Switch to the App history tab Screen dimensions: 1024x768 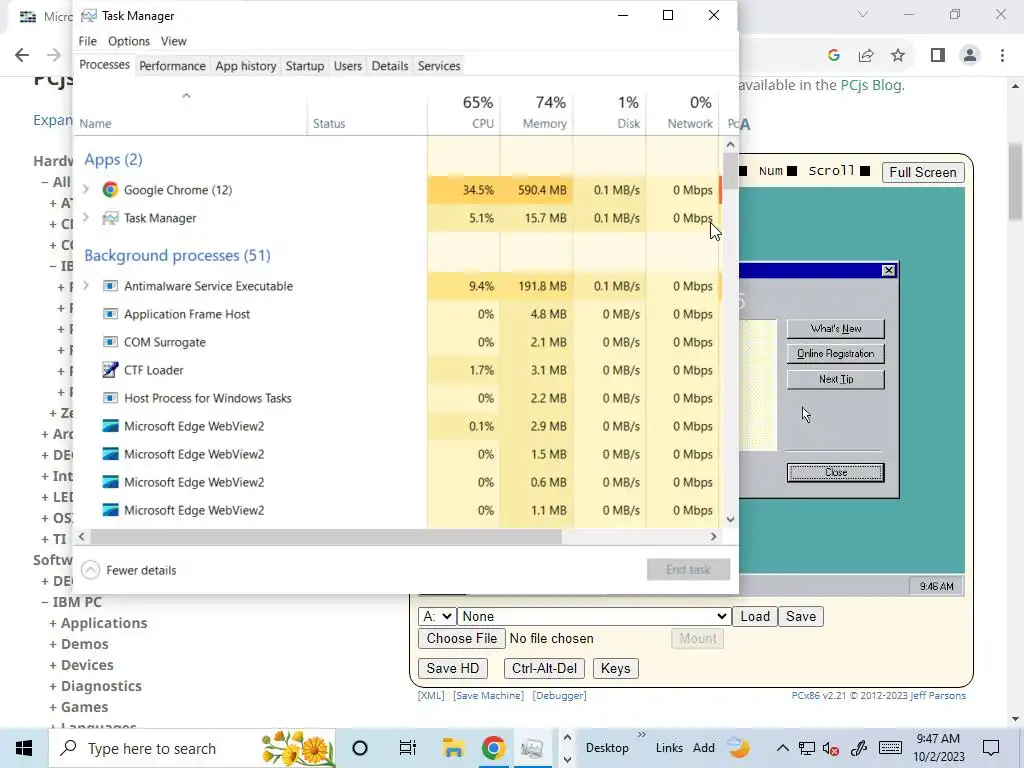[246, 66]
